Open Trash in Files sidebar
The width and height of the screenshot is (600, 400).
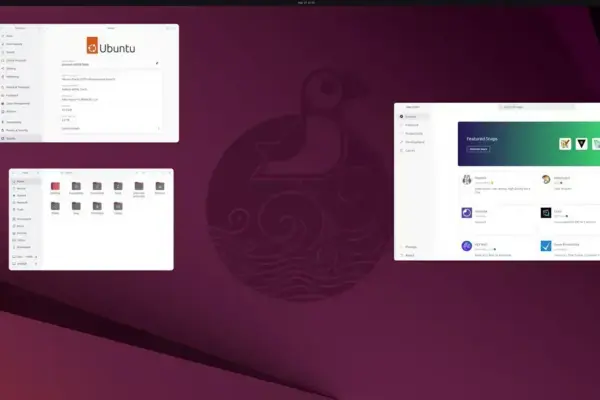click(x=25, y=209)
